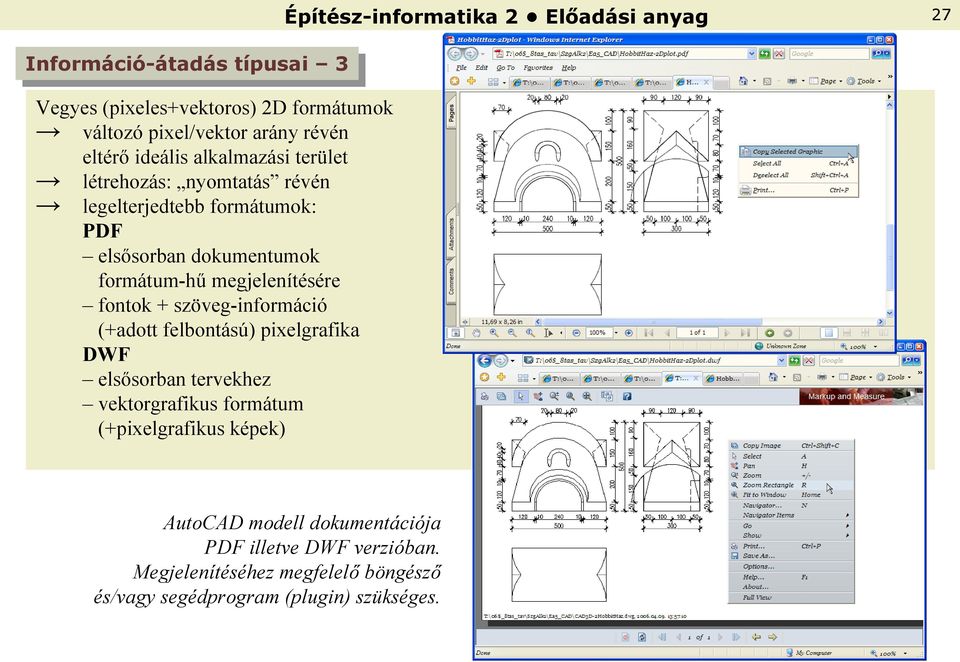Image resolution: width=960 pixels, height=662 pixels.
Task: Open Favorites menu in PDF browser window
Action: [538, 68]
